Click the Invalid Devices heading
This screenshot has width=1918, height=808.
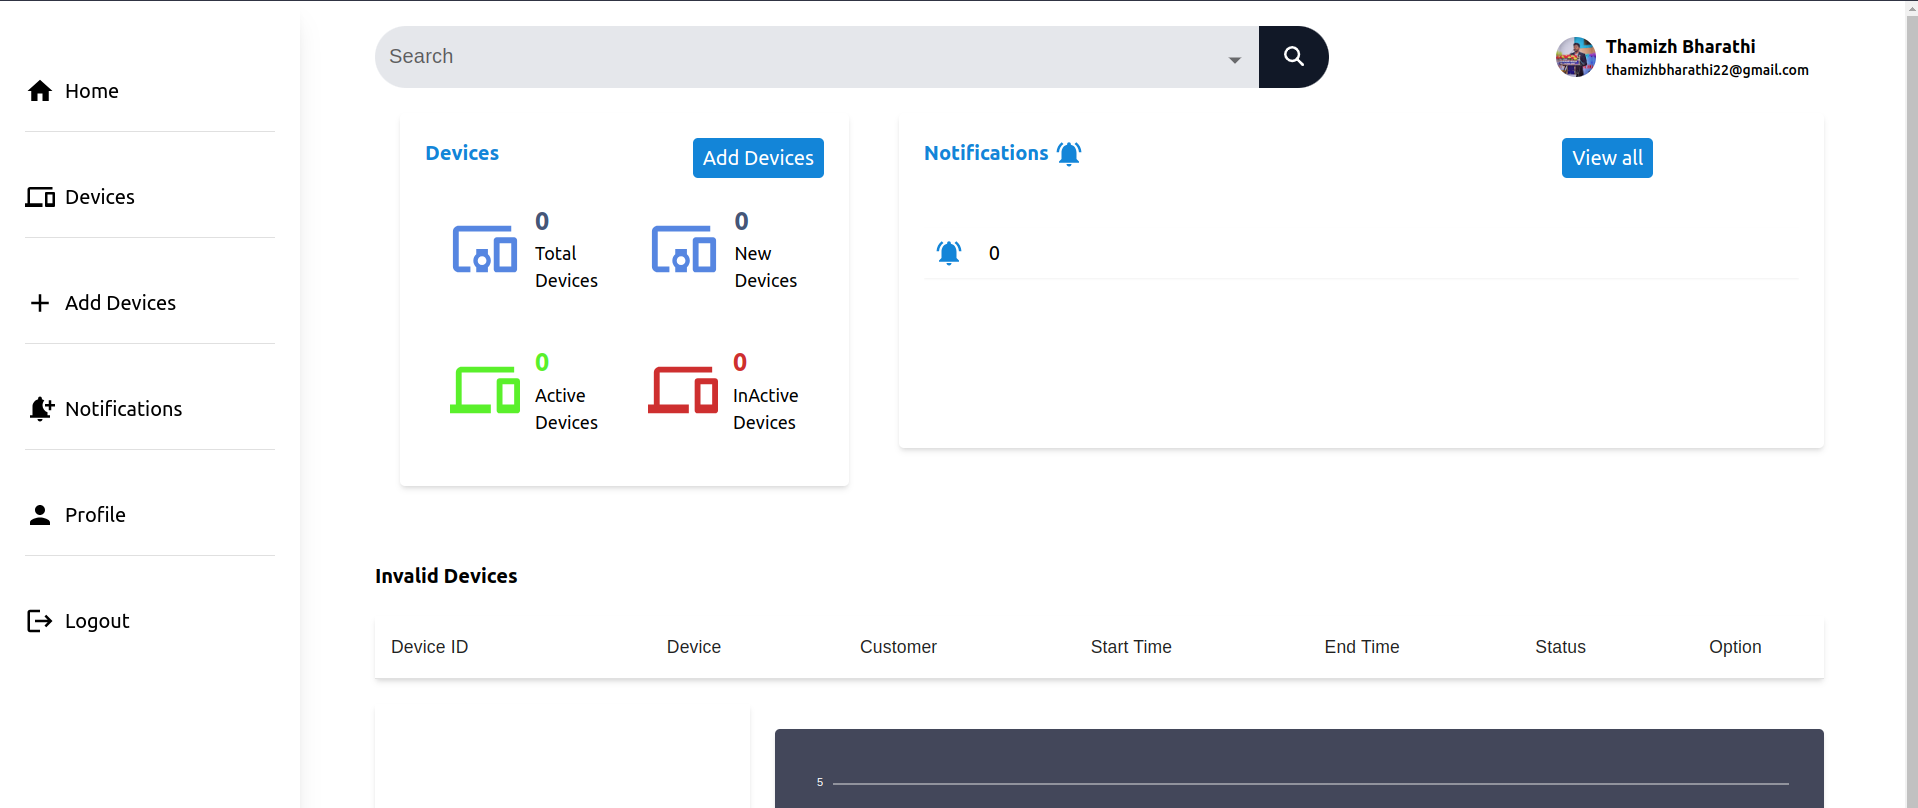[x=446, y=576]
